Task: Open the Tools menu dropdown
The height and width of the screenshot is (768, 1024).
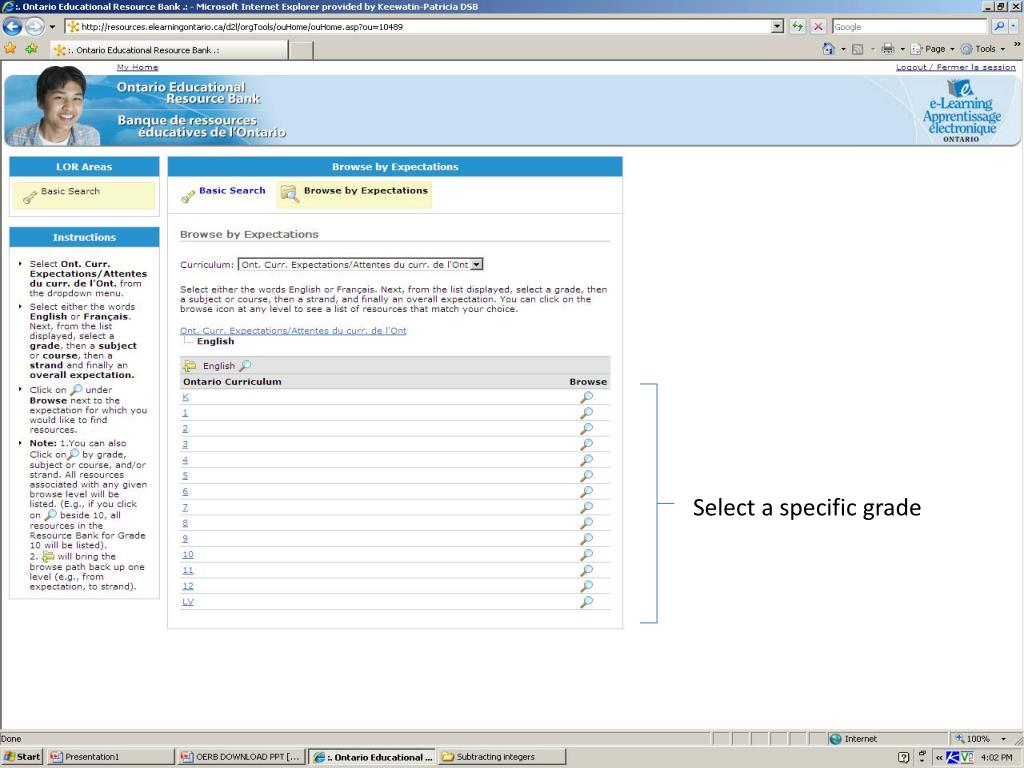Action: pos(984,49)
